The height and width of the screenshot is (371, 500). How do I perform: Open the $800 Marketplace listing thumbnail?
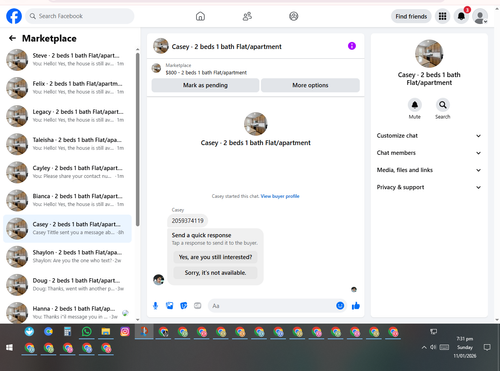[156, 68]
